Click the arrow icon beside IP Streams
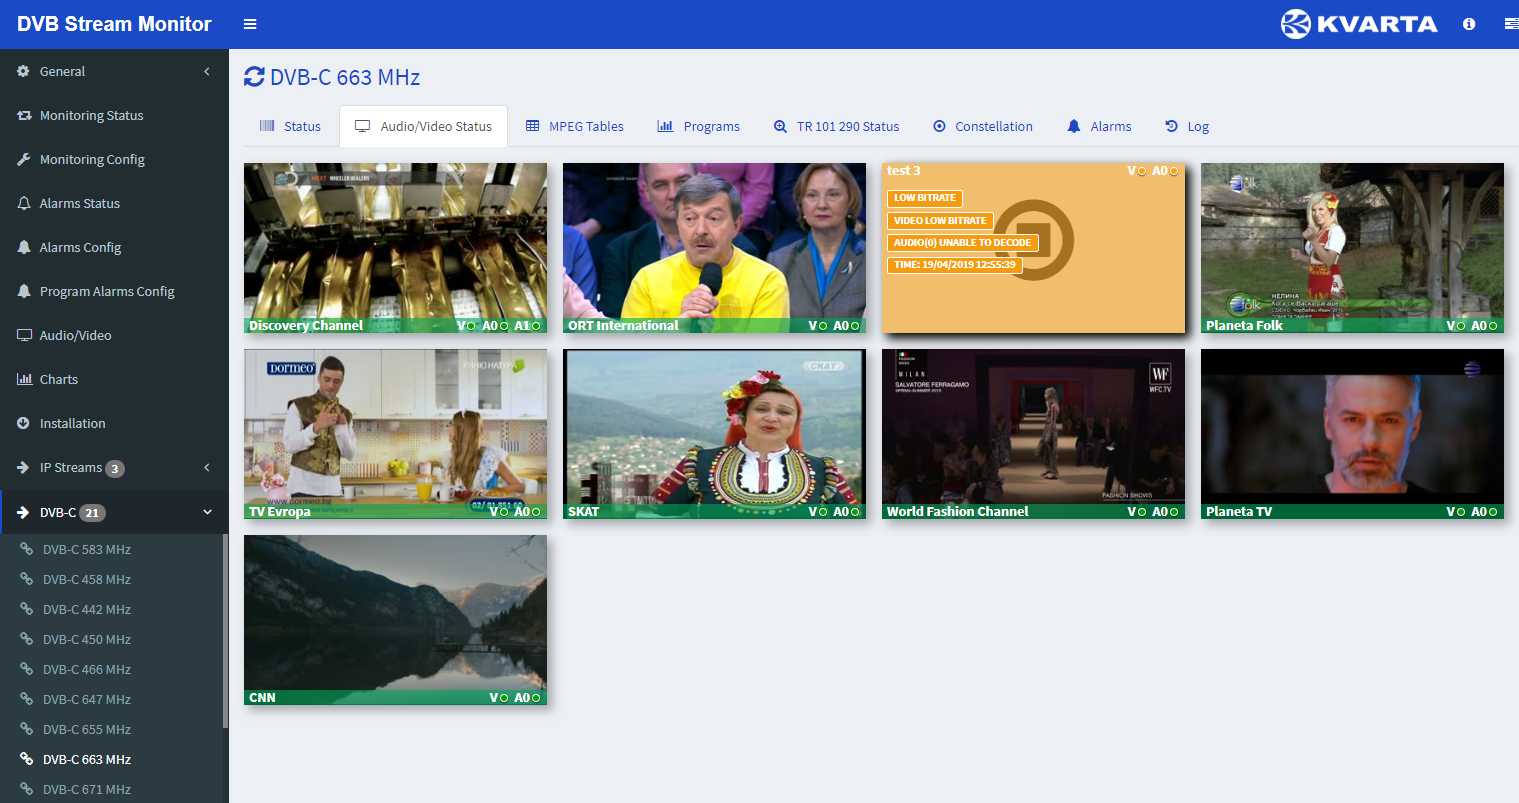The height and width of the screenshot is (803, 1519). pos(24,467)
